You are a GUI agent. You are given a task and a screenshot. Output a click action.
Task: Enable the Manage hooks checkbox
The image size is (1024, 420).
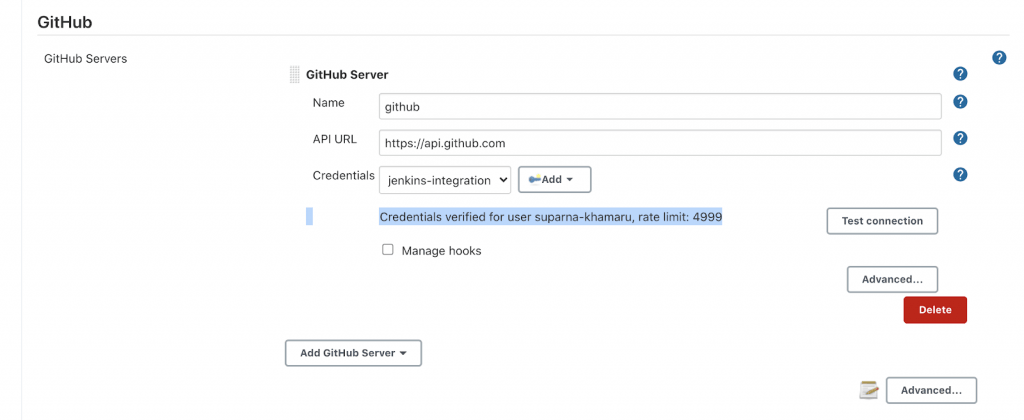388,250
